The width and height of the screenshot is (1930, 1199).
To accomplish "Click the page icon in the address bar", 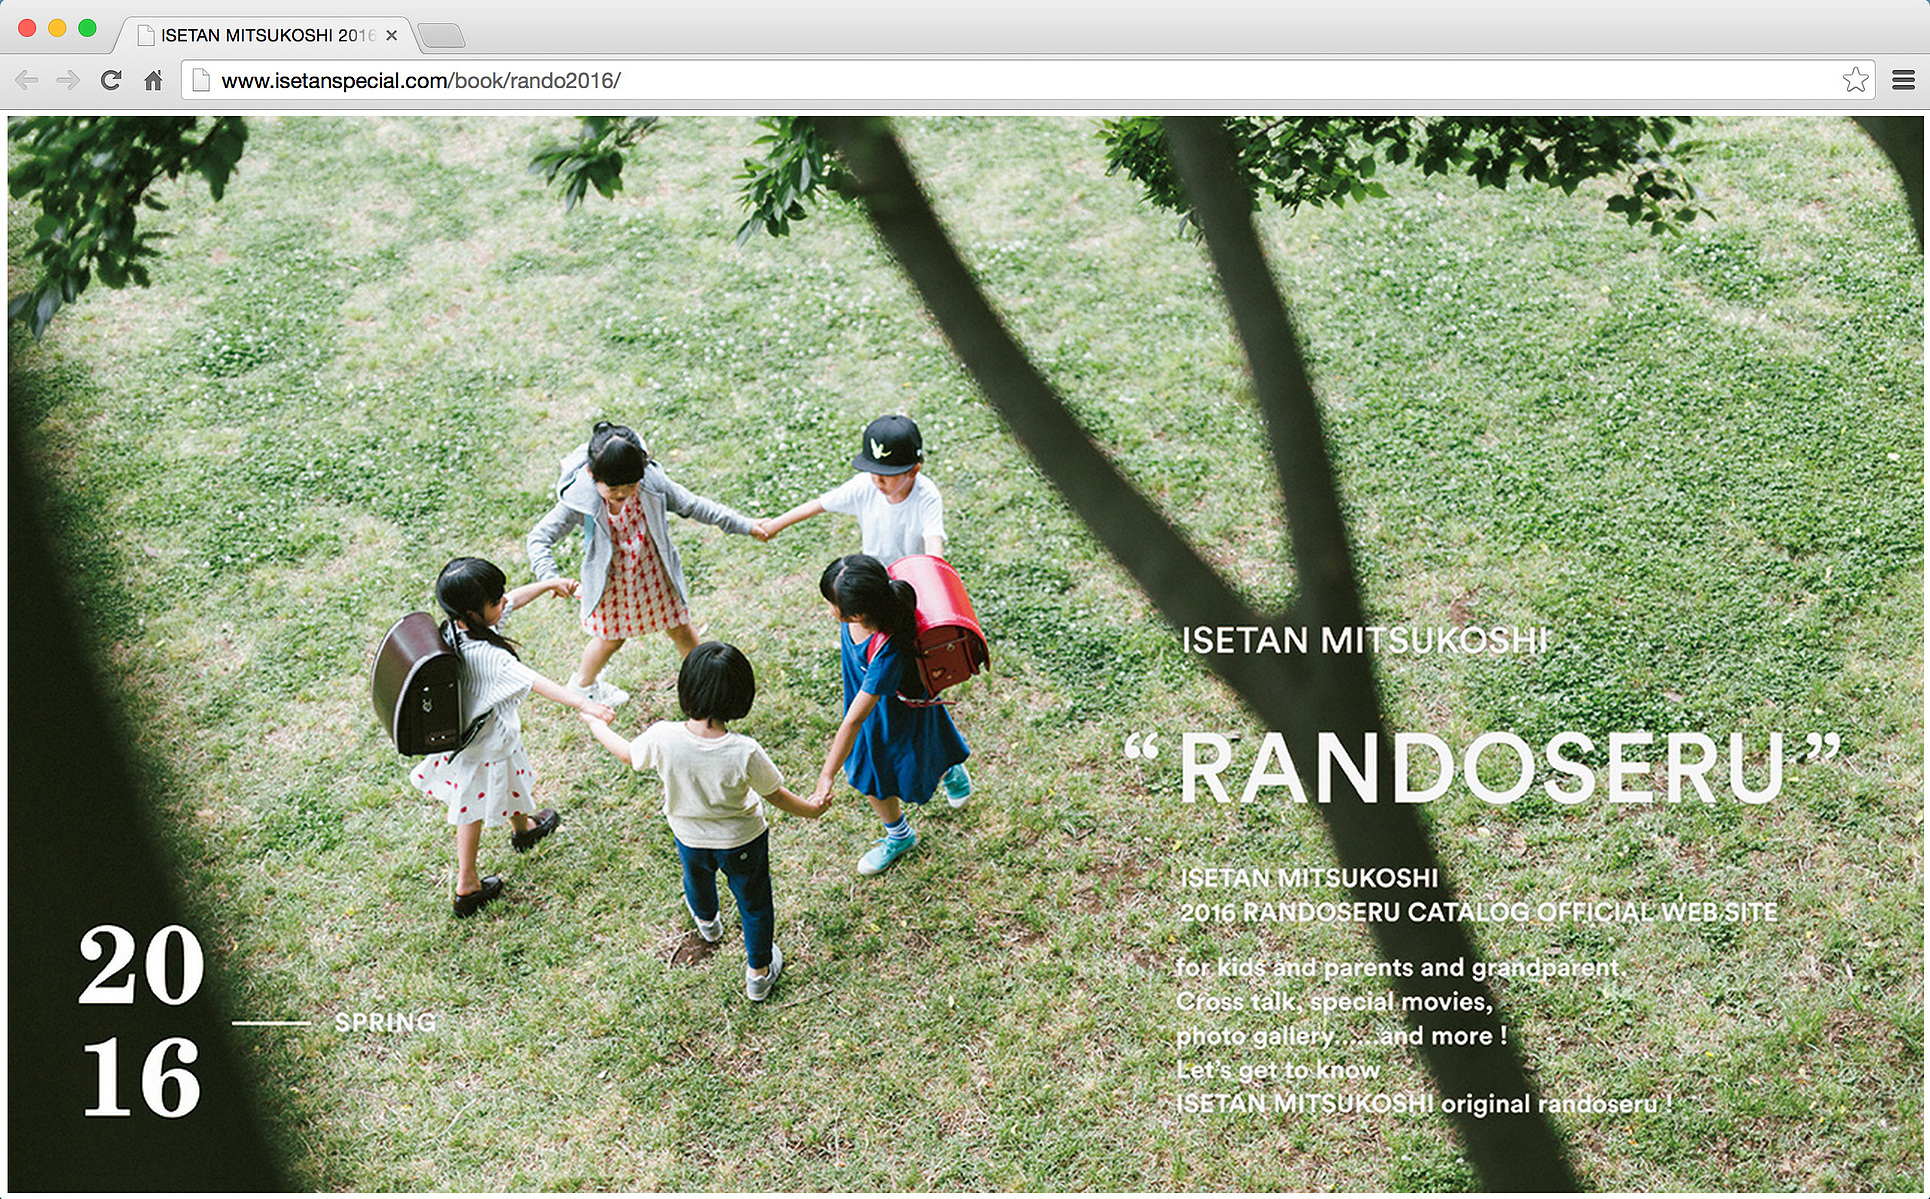I will [x=201, y=80].
